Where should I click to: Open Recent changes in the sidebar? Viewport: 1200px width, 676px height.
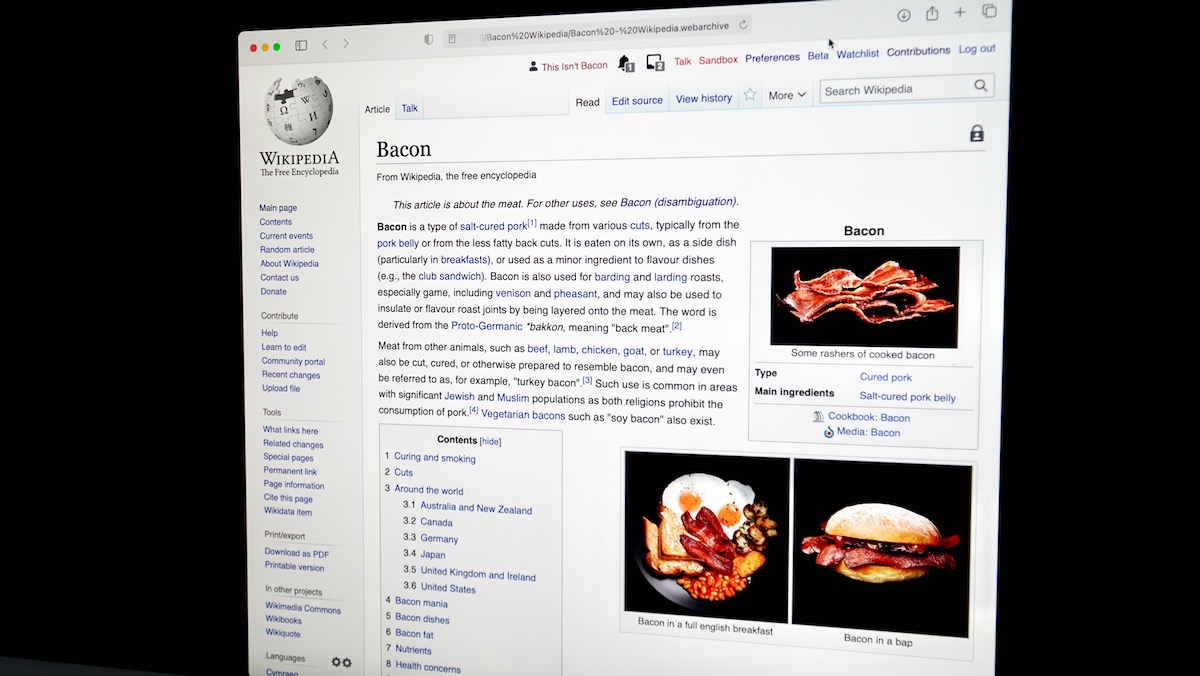pos(291,375)
